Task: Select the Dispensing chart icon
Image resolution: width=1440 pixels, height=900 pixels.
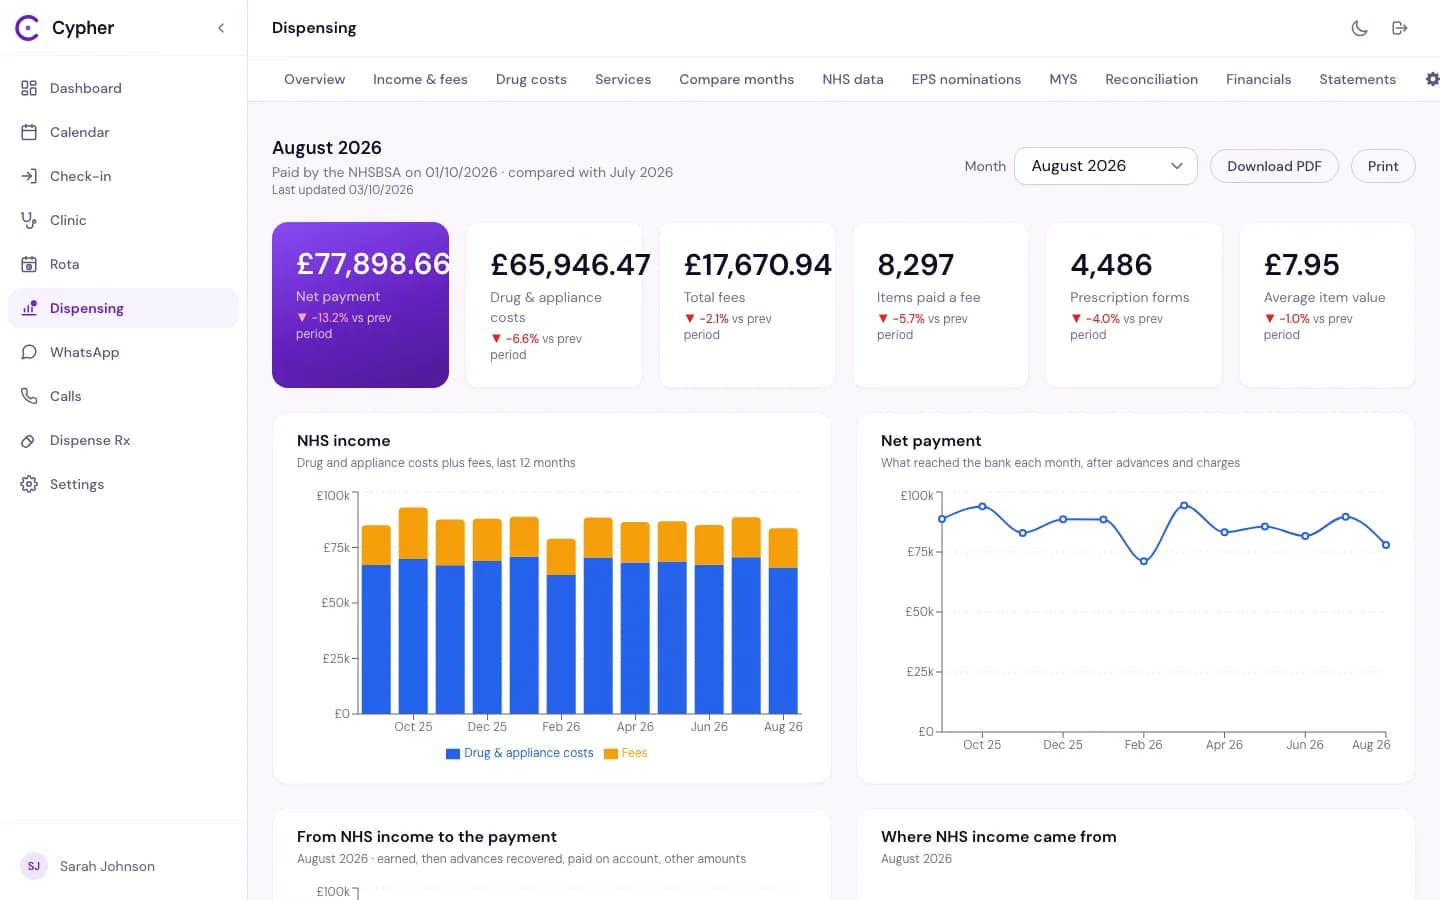Action: tap(29, 308)
